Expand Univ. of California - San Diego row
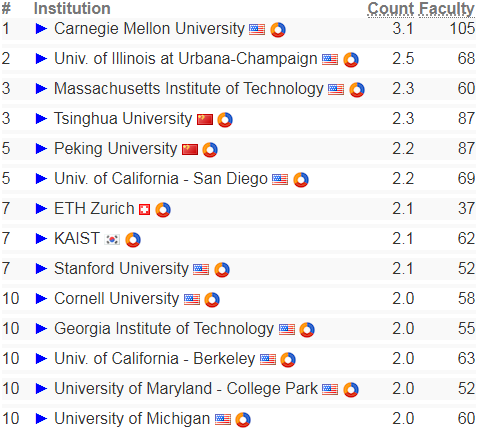Viewport: 486px width, 429px height. coord(41,179)
